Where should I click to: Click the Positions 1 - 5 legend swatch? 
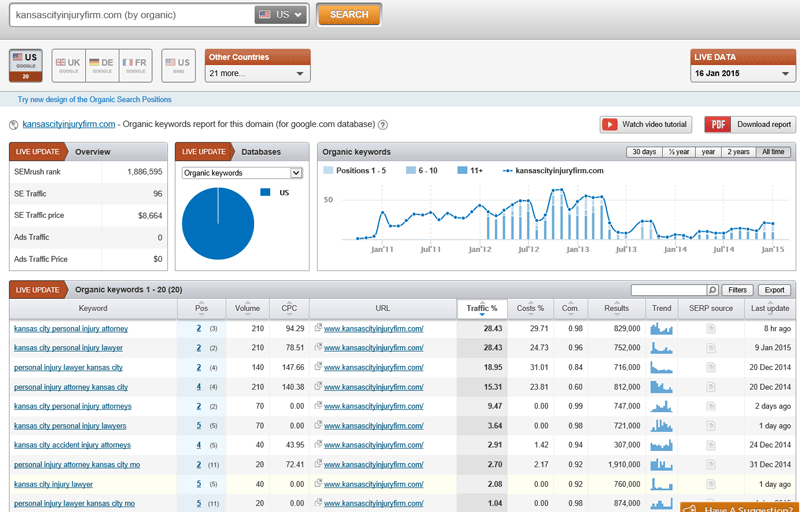pyautogui.click(x=328, y=170)
